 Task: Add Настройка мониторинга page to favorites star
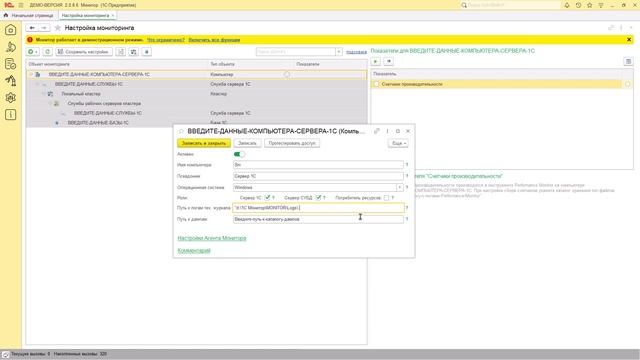coord(58,28)
